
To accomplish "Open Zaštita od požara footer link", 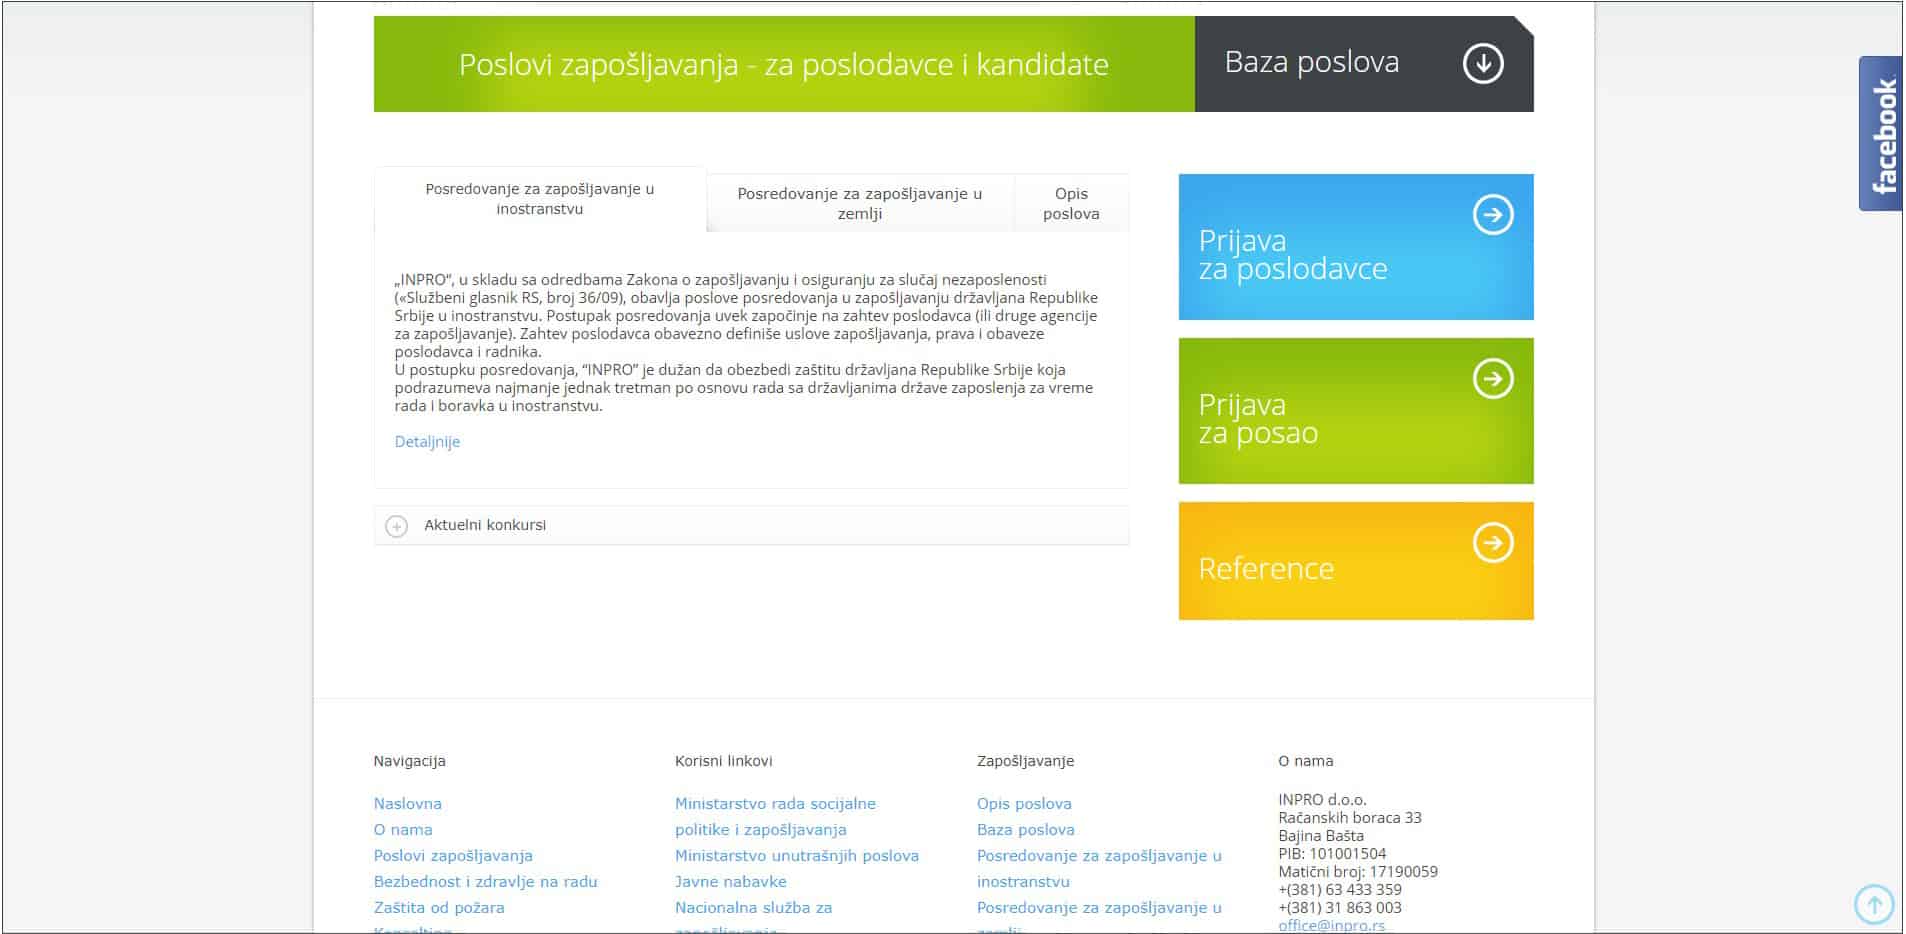I will coord(438,908).
